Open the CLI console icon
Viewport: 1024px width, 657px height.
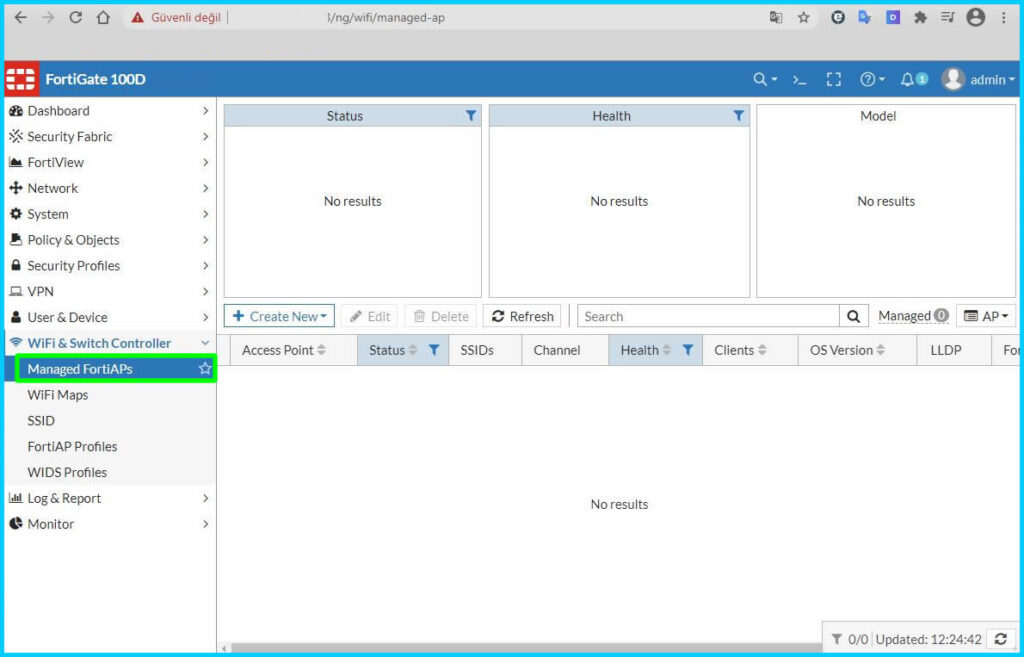(x=799, y=80)
